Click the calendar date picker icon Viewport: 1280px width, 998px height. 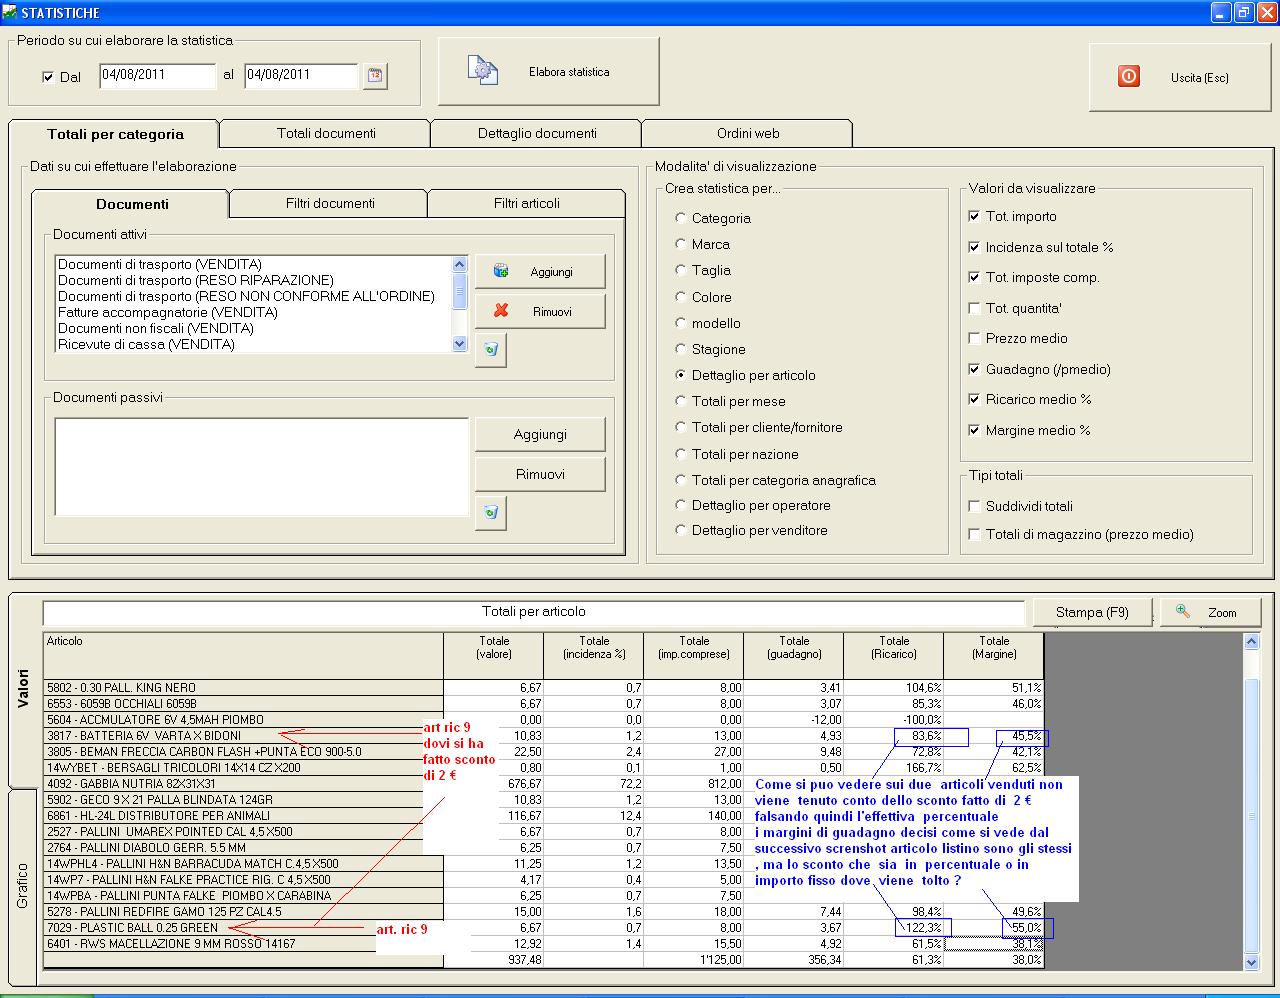tap(375, 76)
